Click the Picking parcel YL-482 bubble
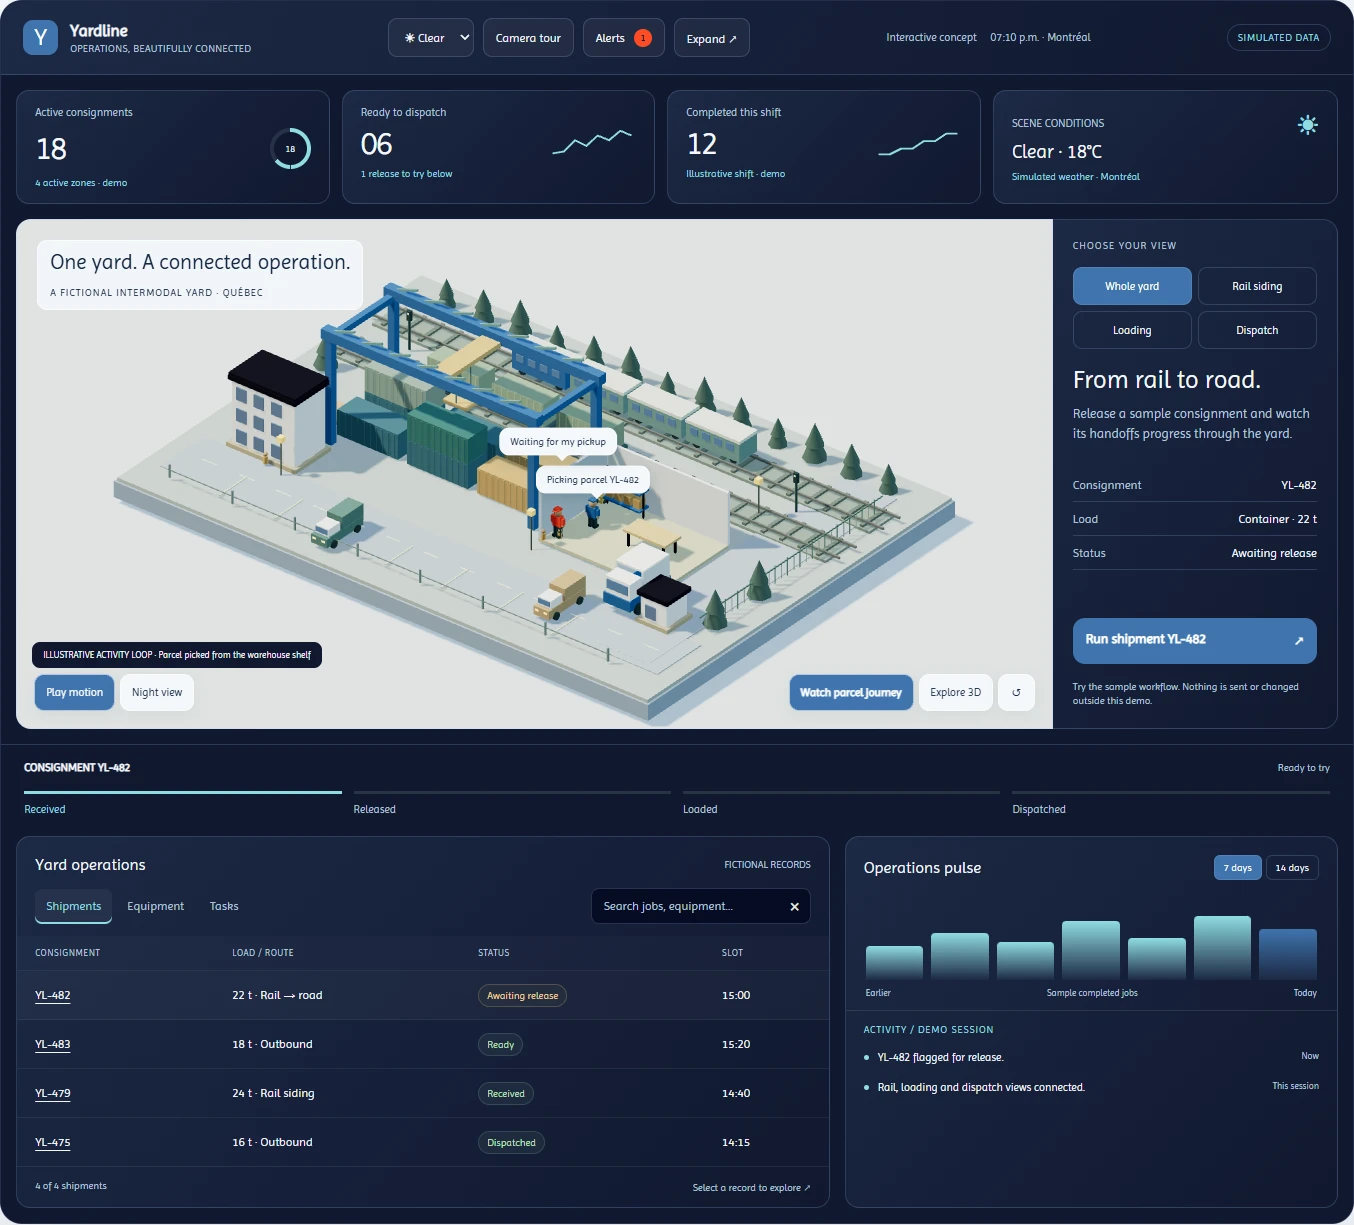The image size is (1354, 1225). (593, 480)
